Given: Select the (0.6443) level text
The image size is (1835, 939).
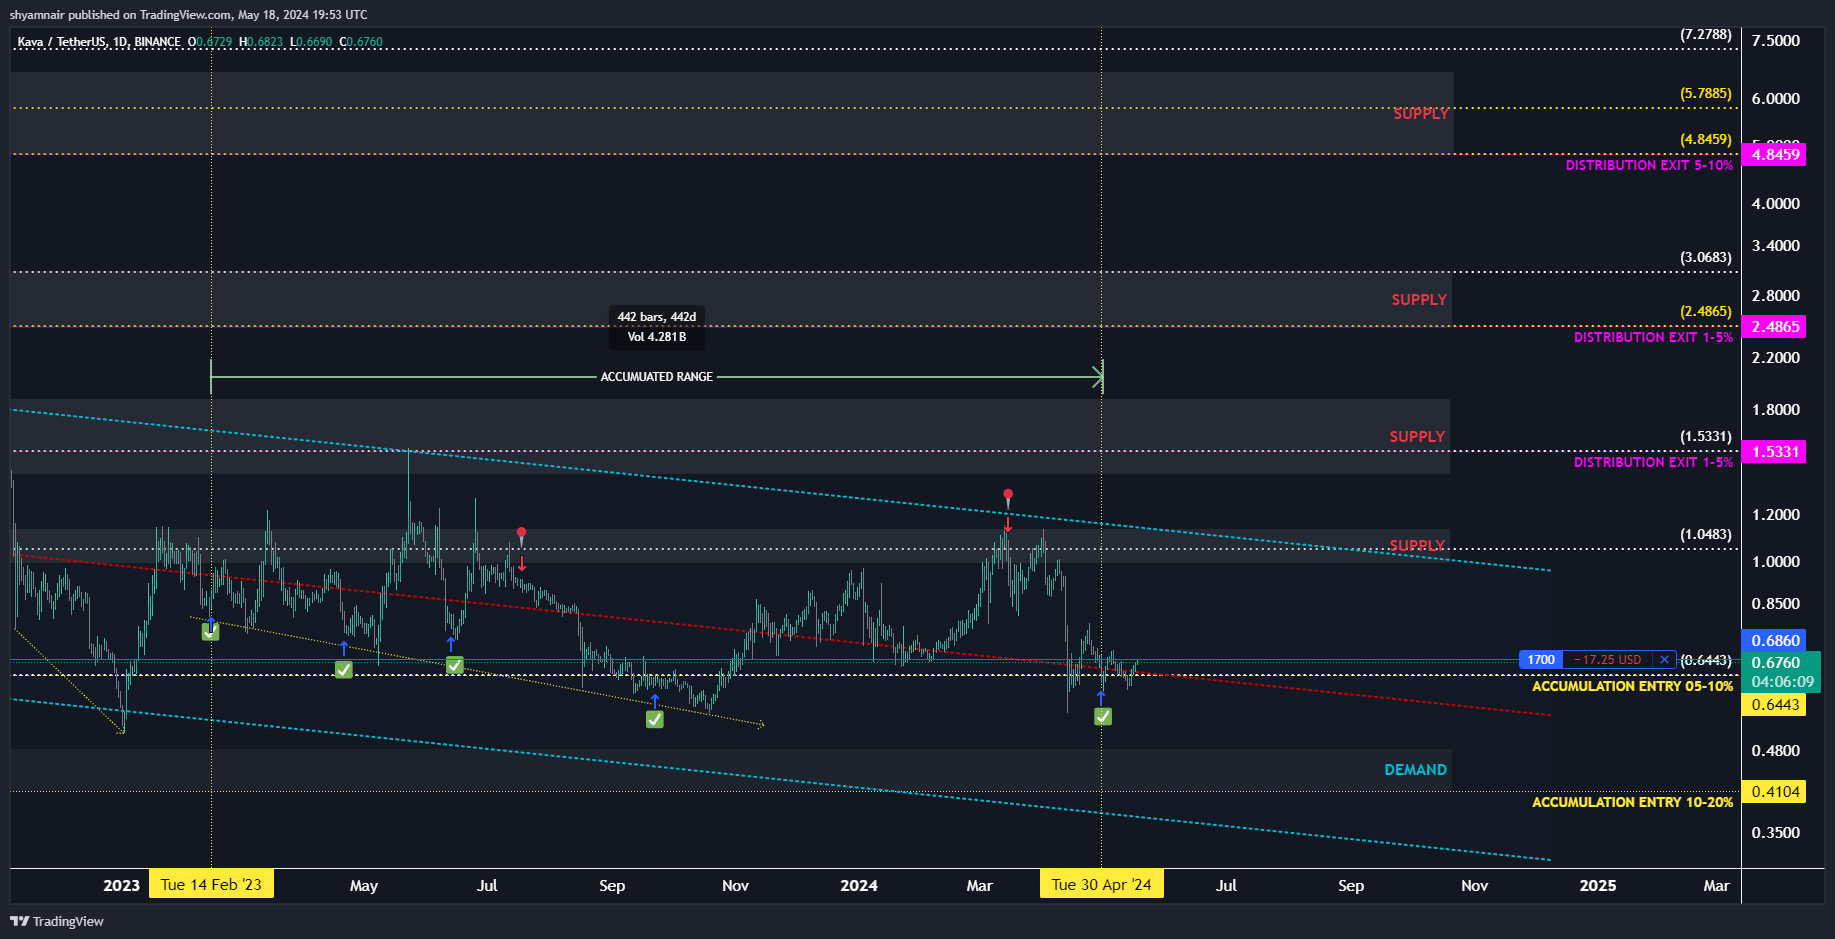Looking at the screenshot, I should [x=1705, y=661].
